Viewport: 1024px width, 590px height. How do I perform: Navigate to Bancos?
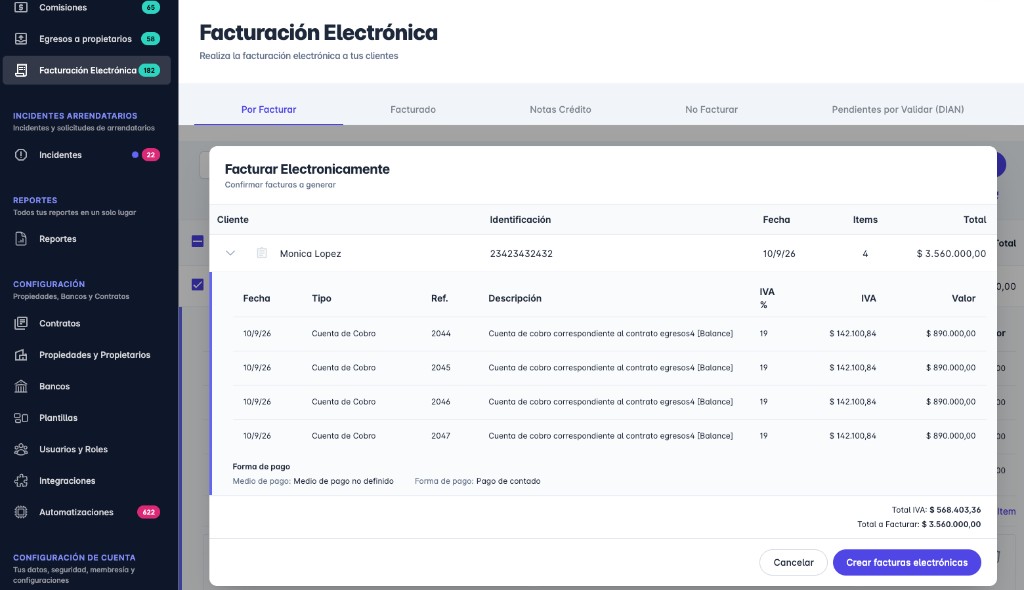click(86, 386)
